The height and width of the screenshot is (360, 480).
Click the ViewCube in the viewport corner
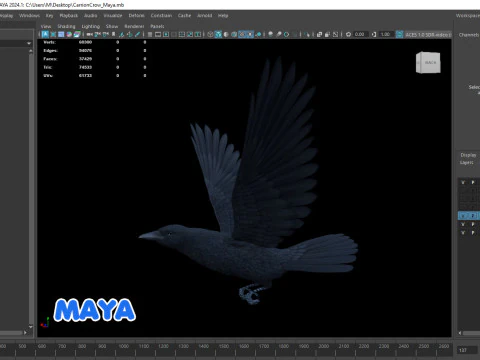[x=428, y=62]
